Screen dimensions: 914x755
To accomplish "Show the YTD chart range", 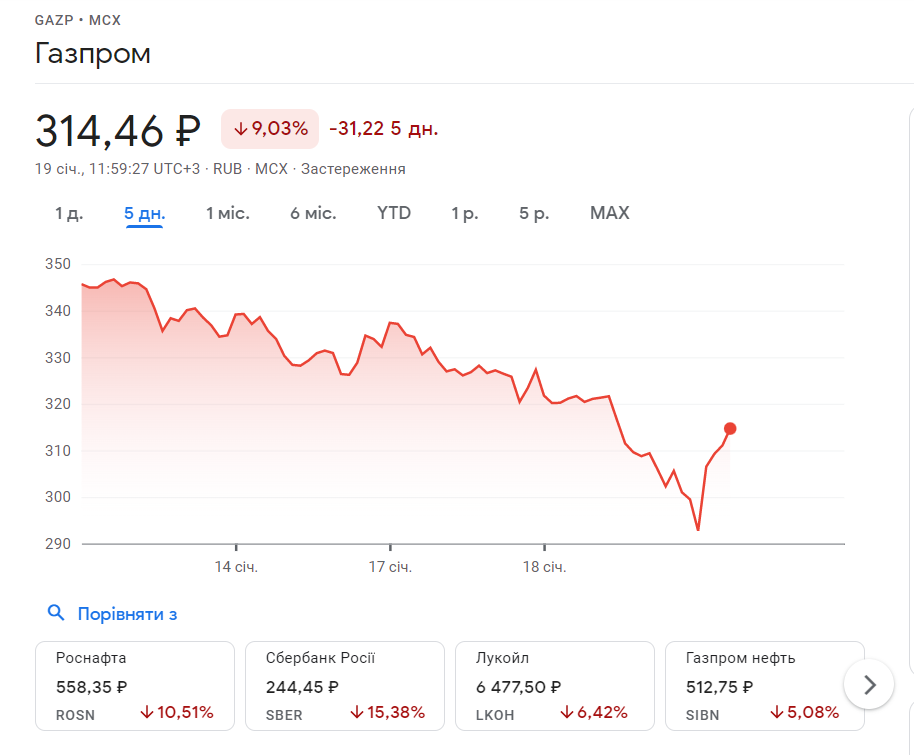I will click(394, 213).
